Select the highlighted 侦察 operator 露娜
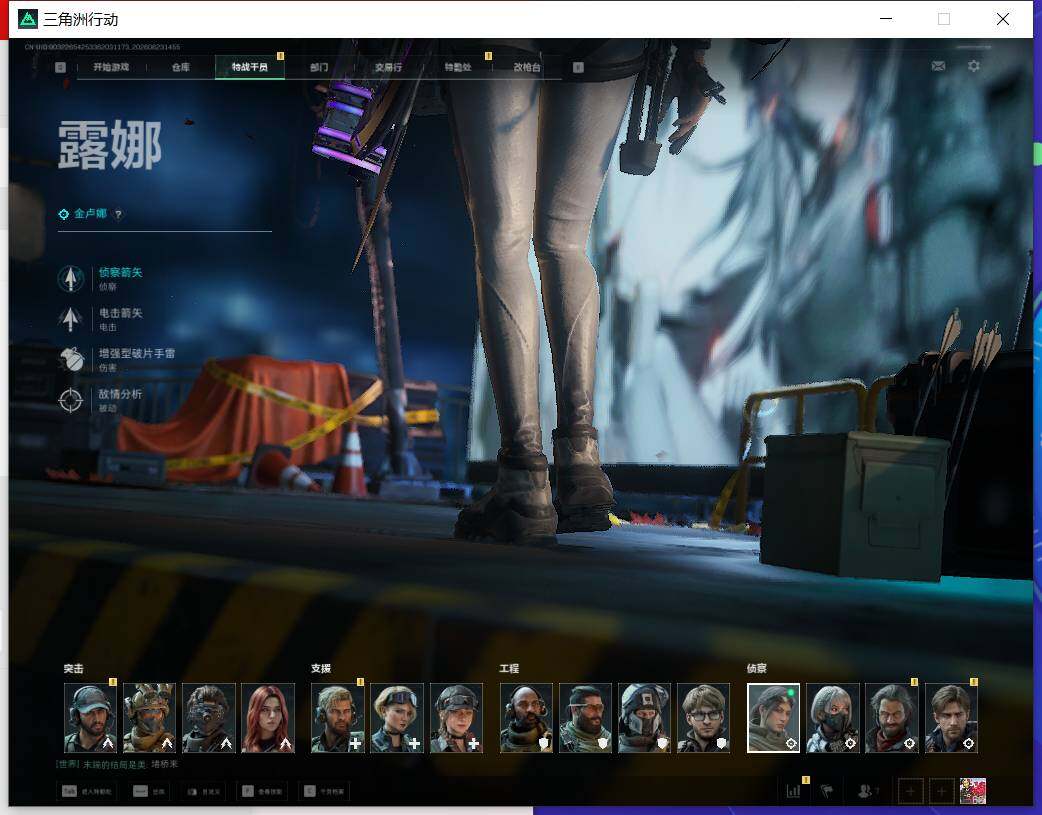This screenshot has width=1042, height=815. (x=774, y=718)
